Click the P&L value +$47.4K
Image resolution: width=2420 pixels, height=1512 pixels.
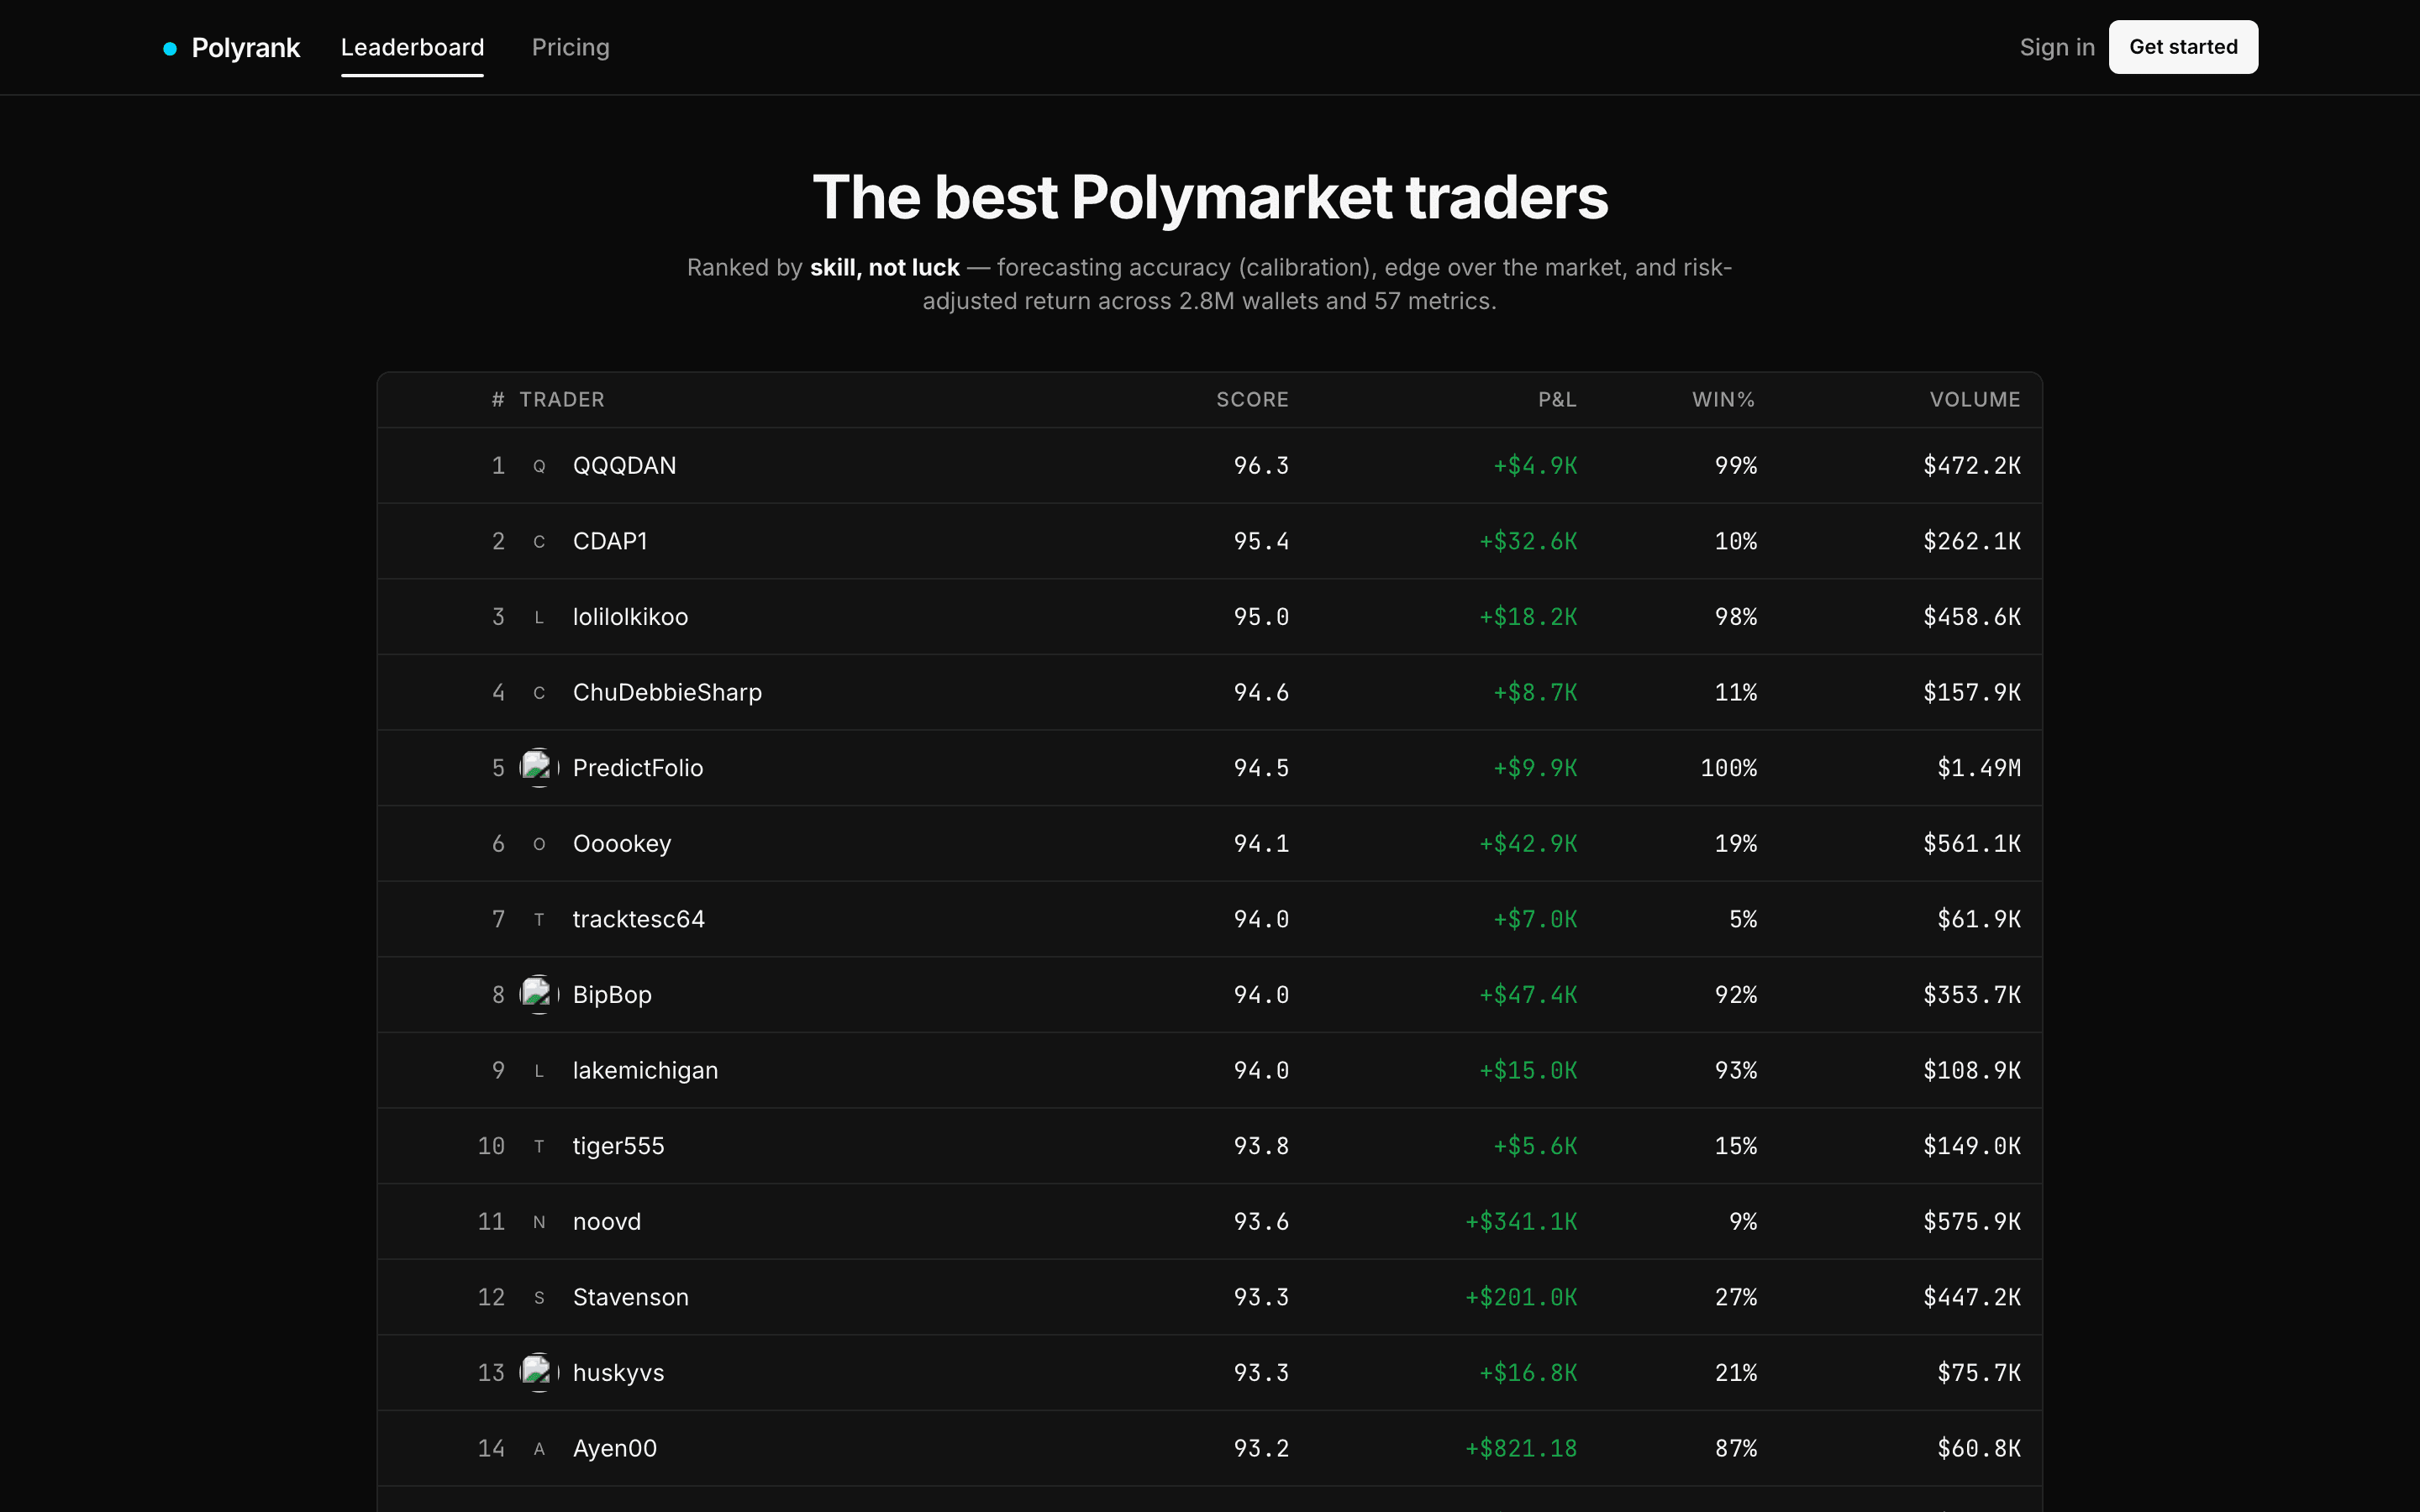(1528, 995)
